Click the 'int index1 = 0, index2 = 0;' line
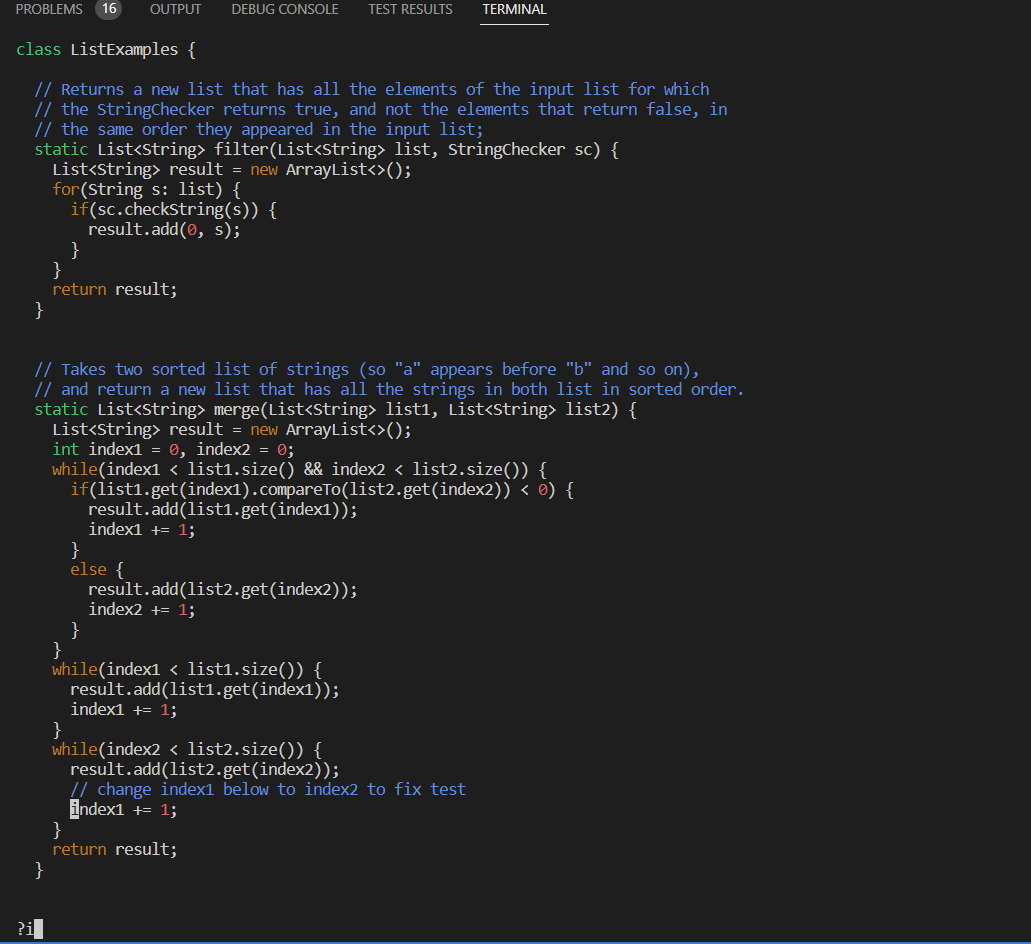Screen dimensions: 1031x944 [x=173, y=449]
